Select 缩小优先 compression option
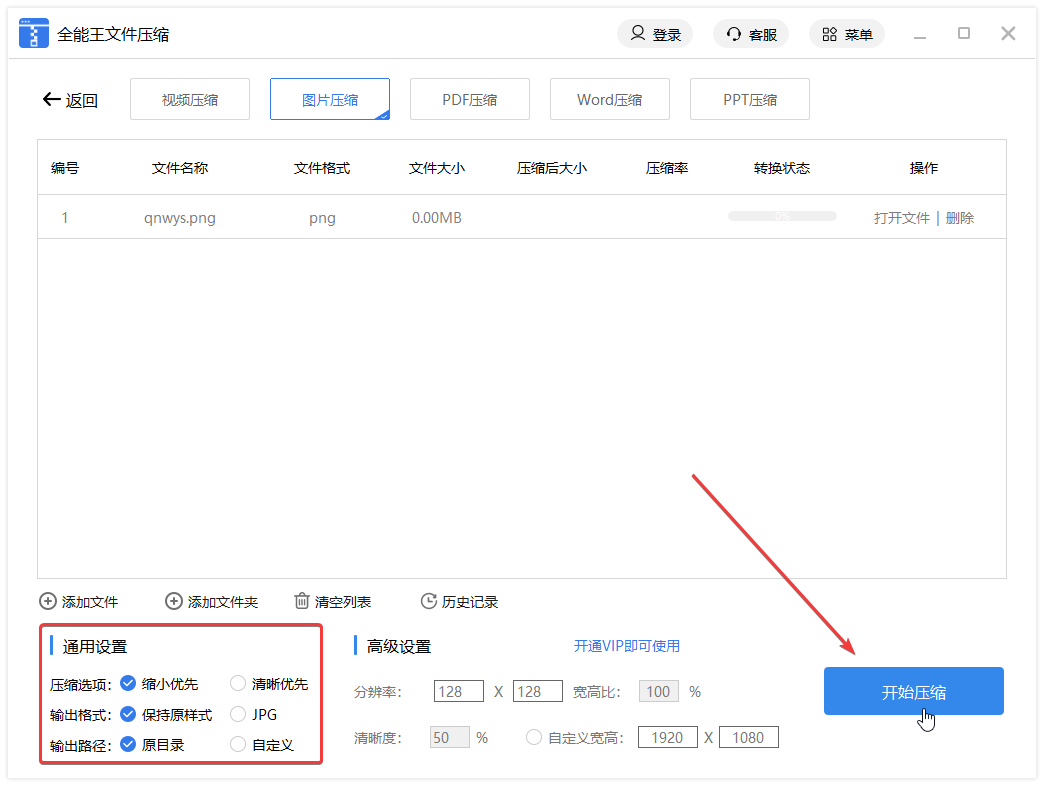 [128, 684]
